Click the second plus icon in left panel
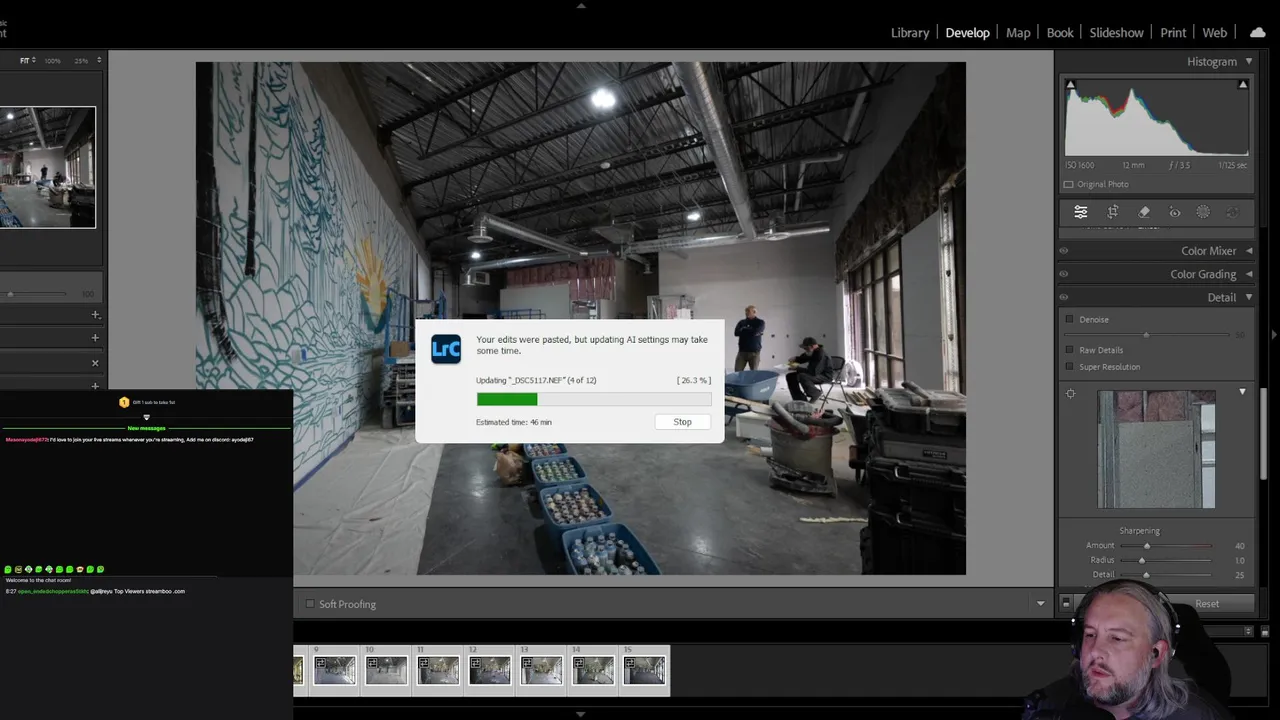Image resolution: width=1280 pixels, height=720 pixels. pos(95,338)
